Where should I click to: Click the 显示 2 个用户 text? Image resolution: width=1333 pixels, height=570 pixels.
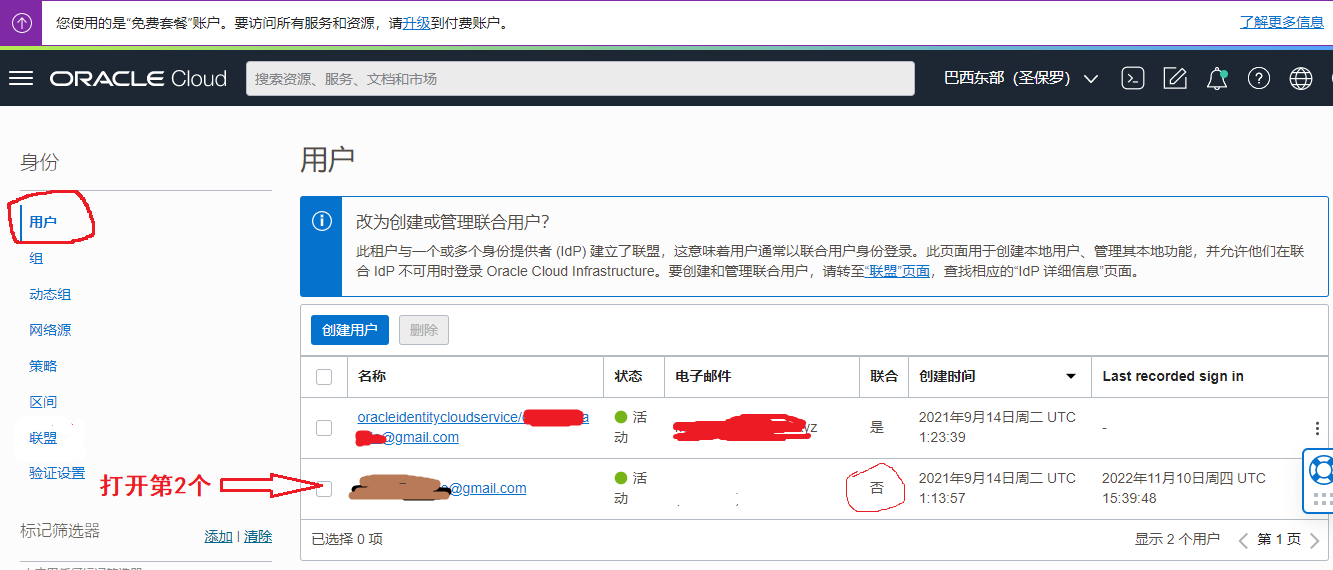click(x=1177, y=539)
